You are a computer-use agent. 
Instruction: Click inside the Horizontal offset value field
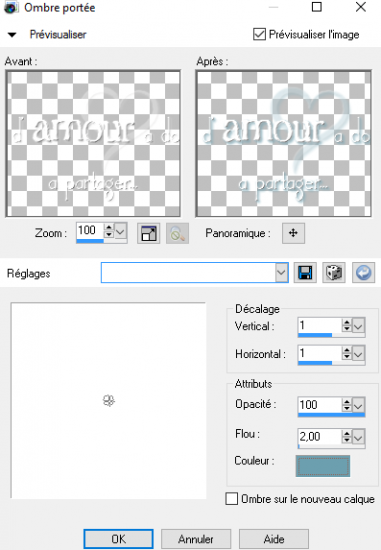tap(319, 354)
